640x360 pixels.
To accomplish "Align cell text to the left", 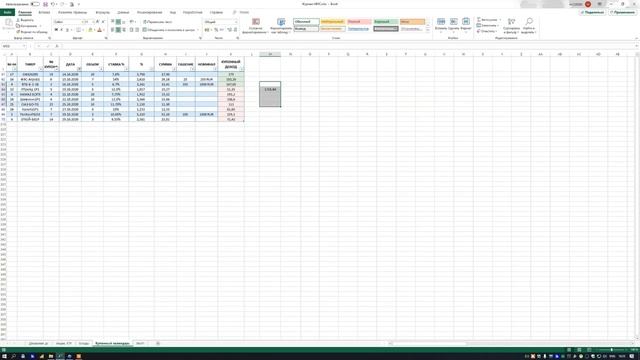I will tap(112, 30).
